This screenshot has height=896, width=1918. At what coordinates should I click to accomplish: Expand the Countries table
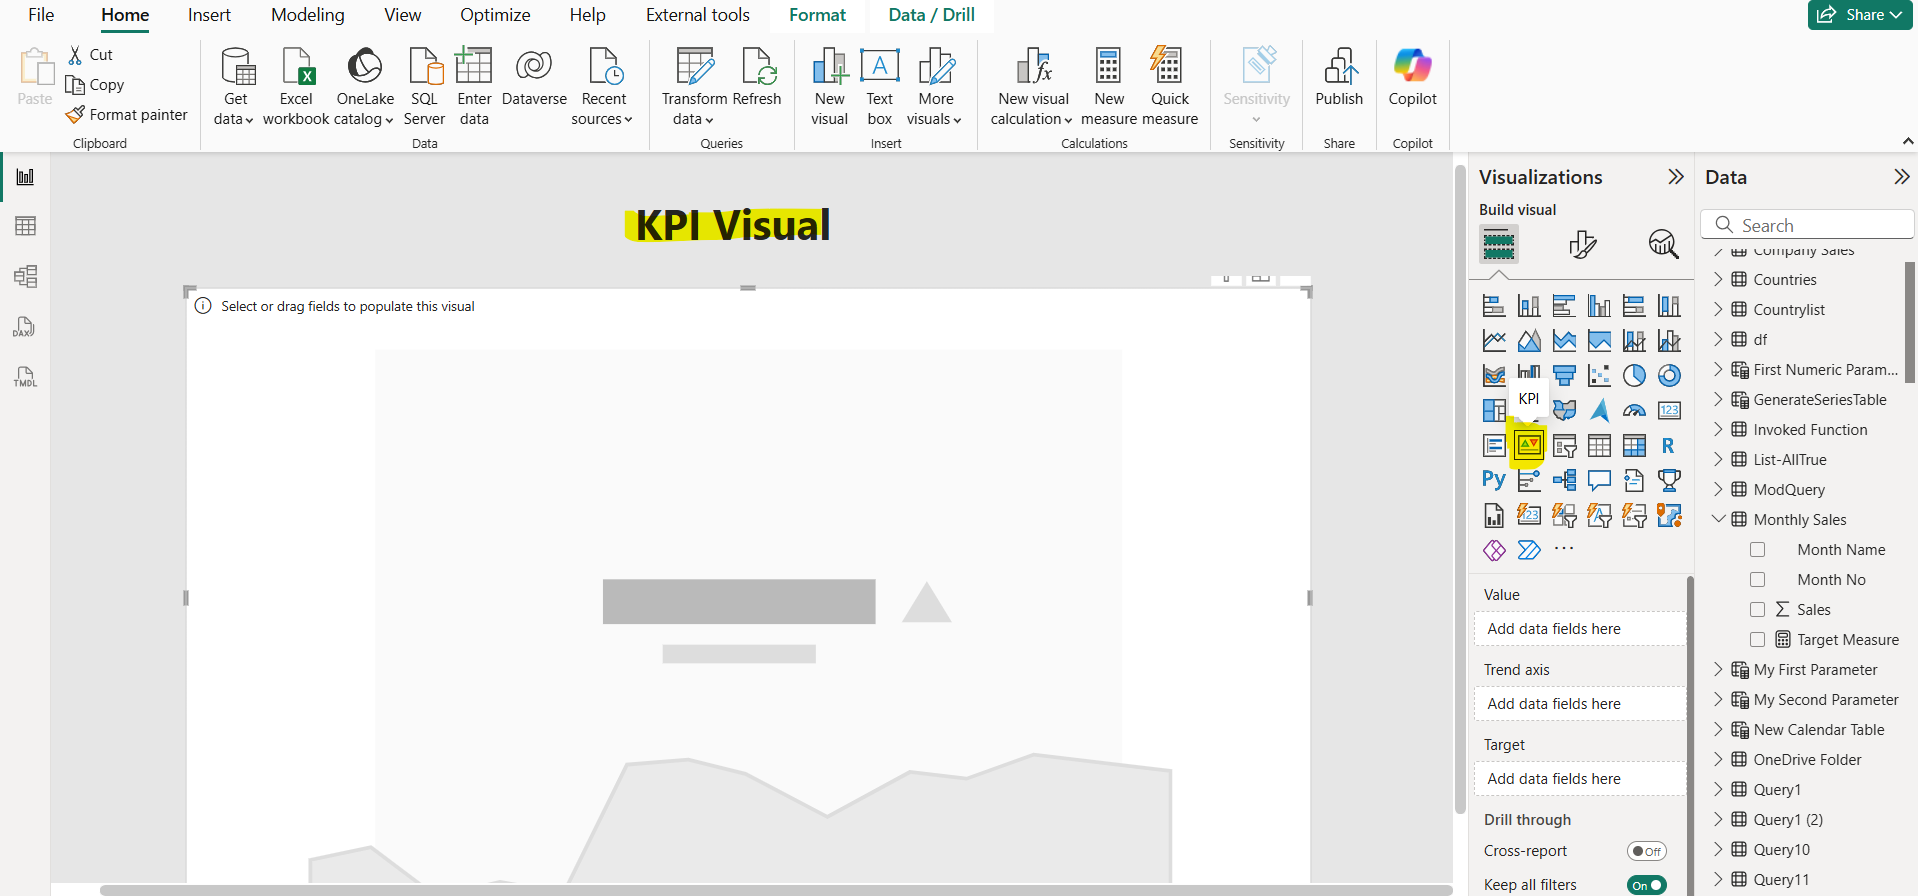pos(1719,280)
